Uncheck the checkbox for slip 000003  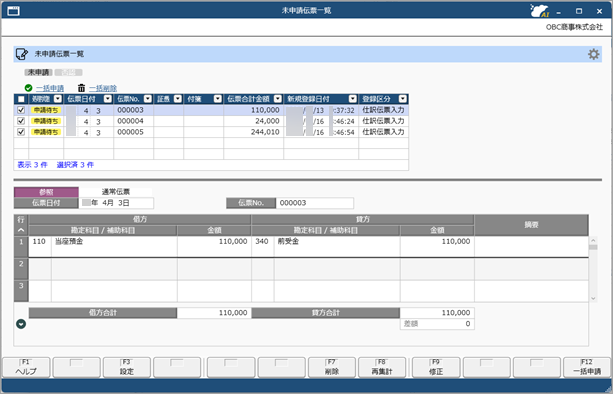(x=21, y=110)
